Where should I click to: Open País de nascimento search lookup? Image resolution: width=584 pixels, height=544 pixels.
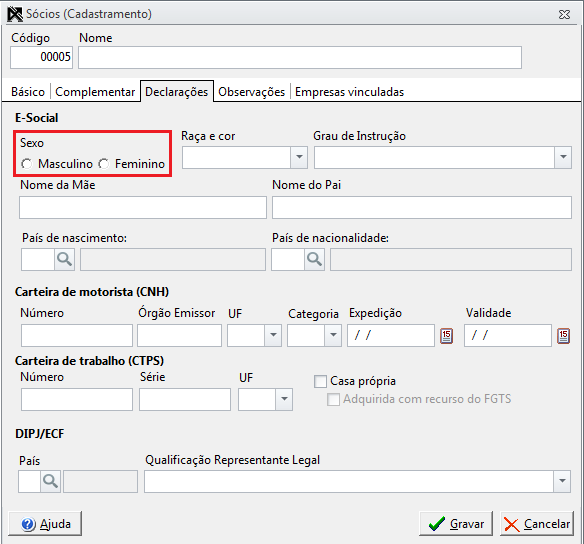point(64,260)
